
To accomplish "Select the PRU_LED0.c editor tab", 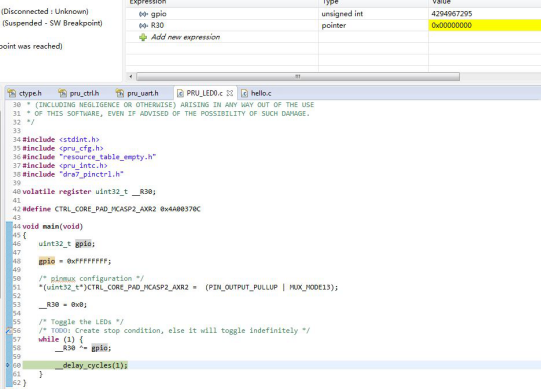I will [204, 93].
